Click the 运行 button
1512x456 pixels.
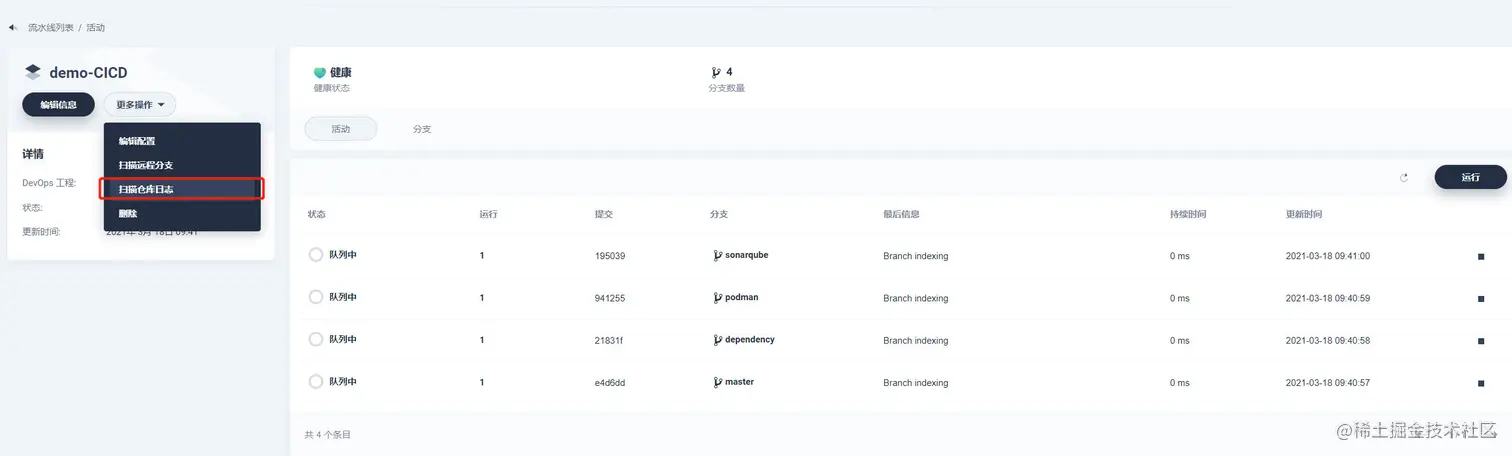coord(1470,177)
